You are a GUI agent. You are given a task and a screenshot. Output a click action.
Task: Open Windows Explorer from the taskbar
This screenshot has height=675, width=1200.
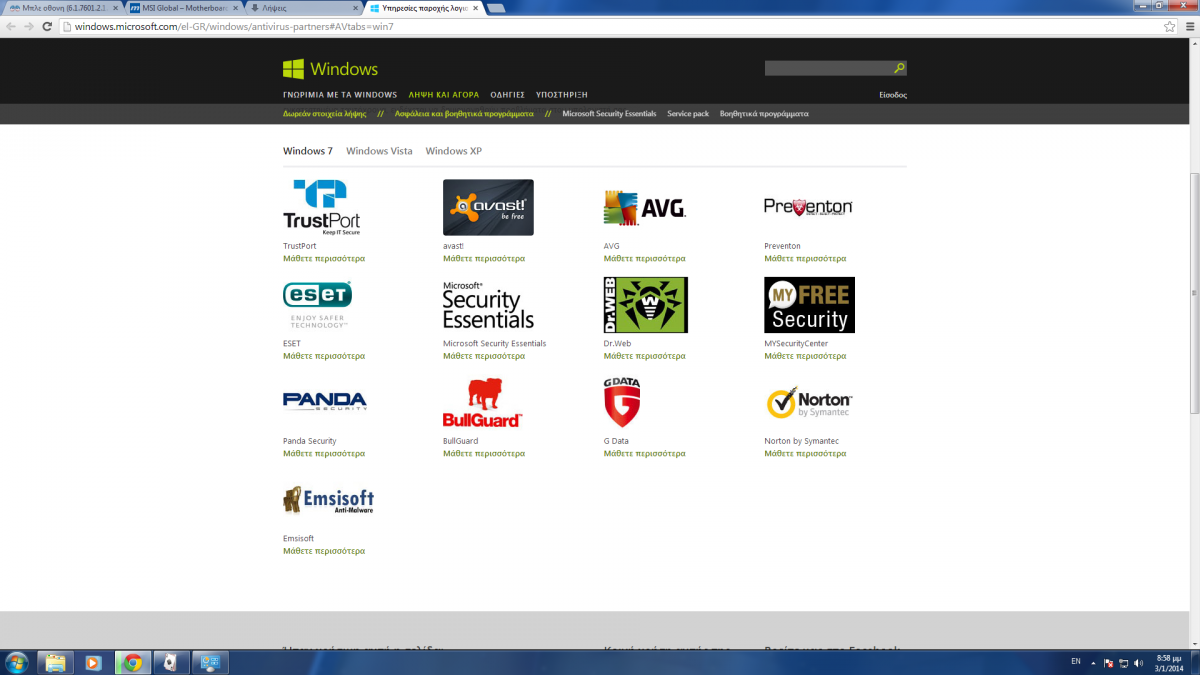pos(55,662)
